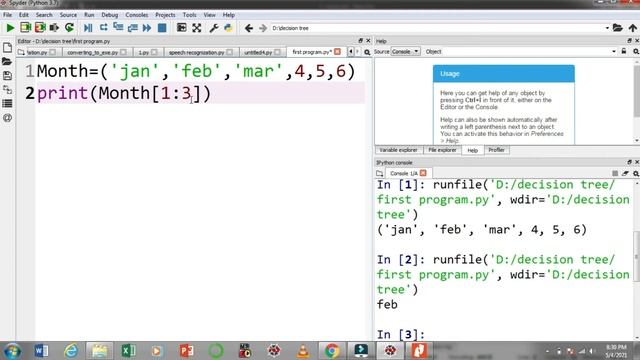
Task: Open the Run menu
Action: click(89, 15)
